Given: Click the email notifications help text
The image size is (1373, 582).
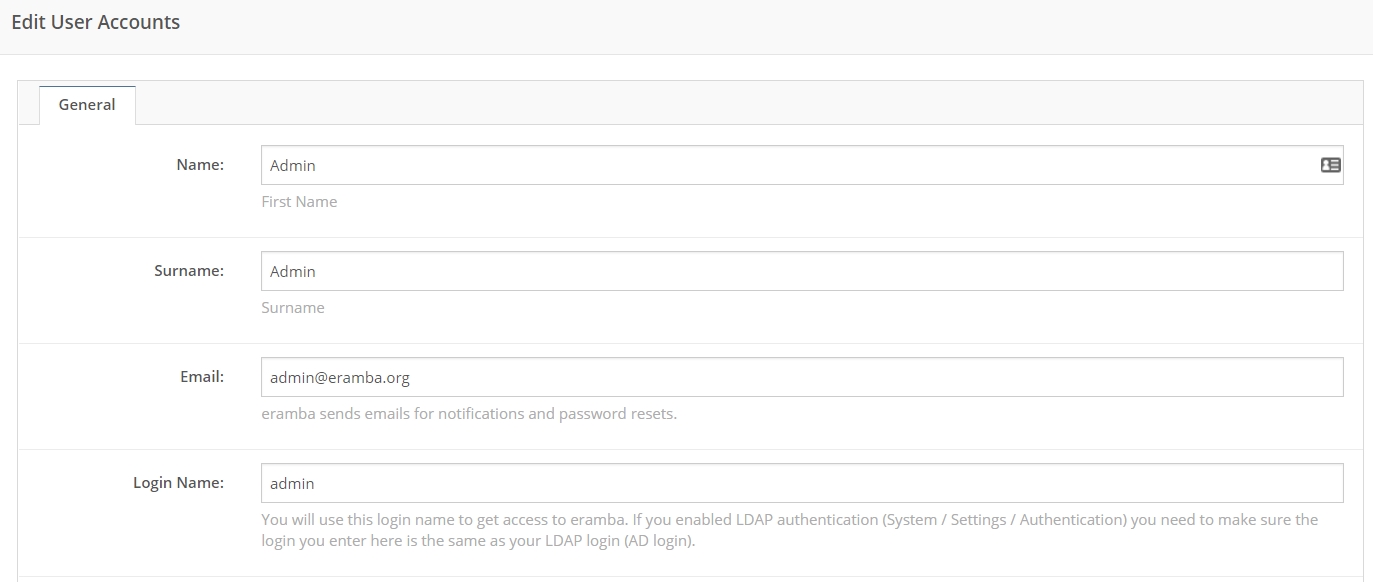Looking at the screenshot, I should point(469,414).
